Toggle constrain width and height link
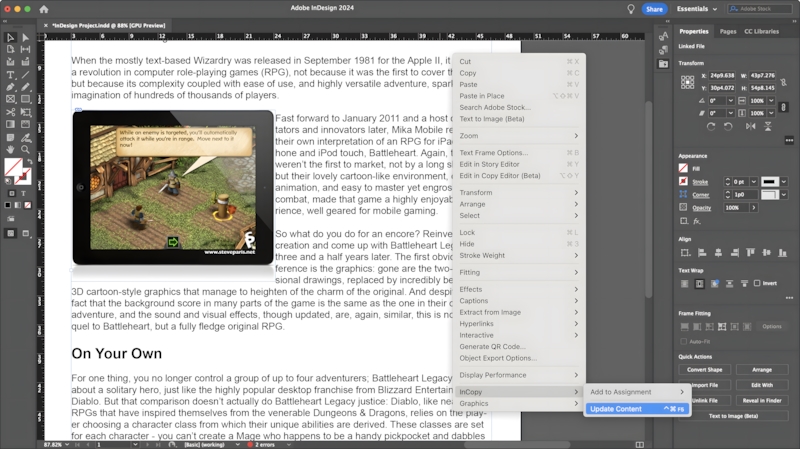Viewport: 800px width, 449px height. click(784, 82)
